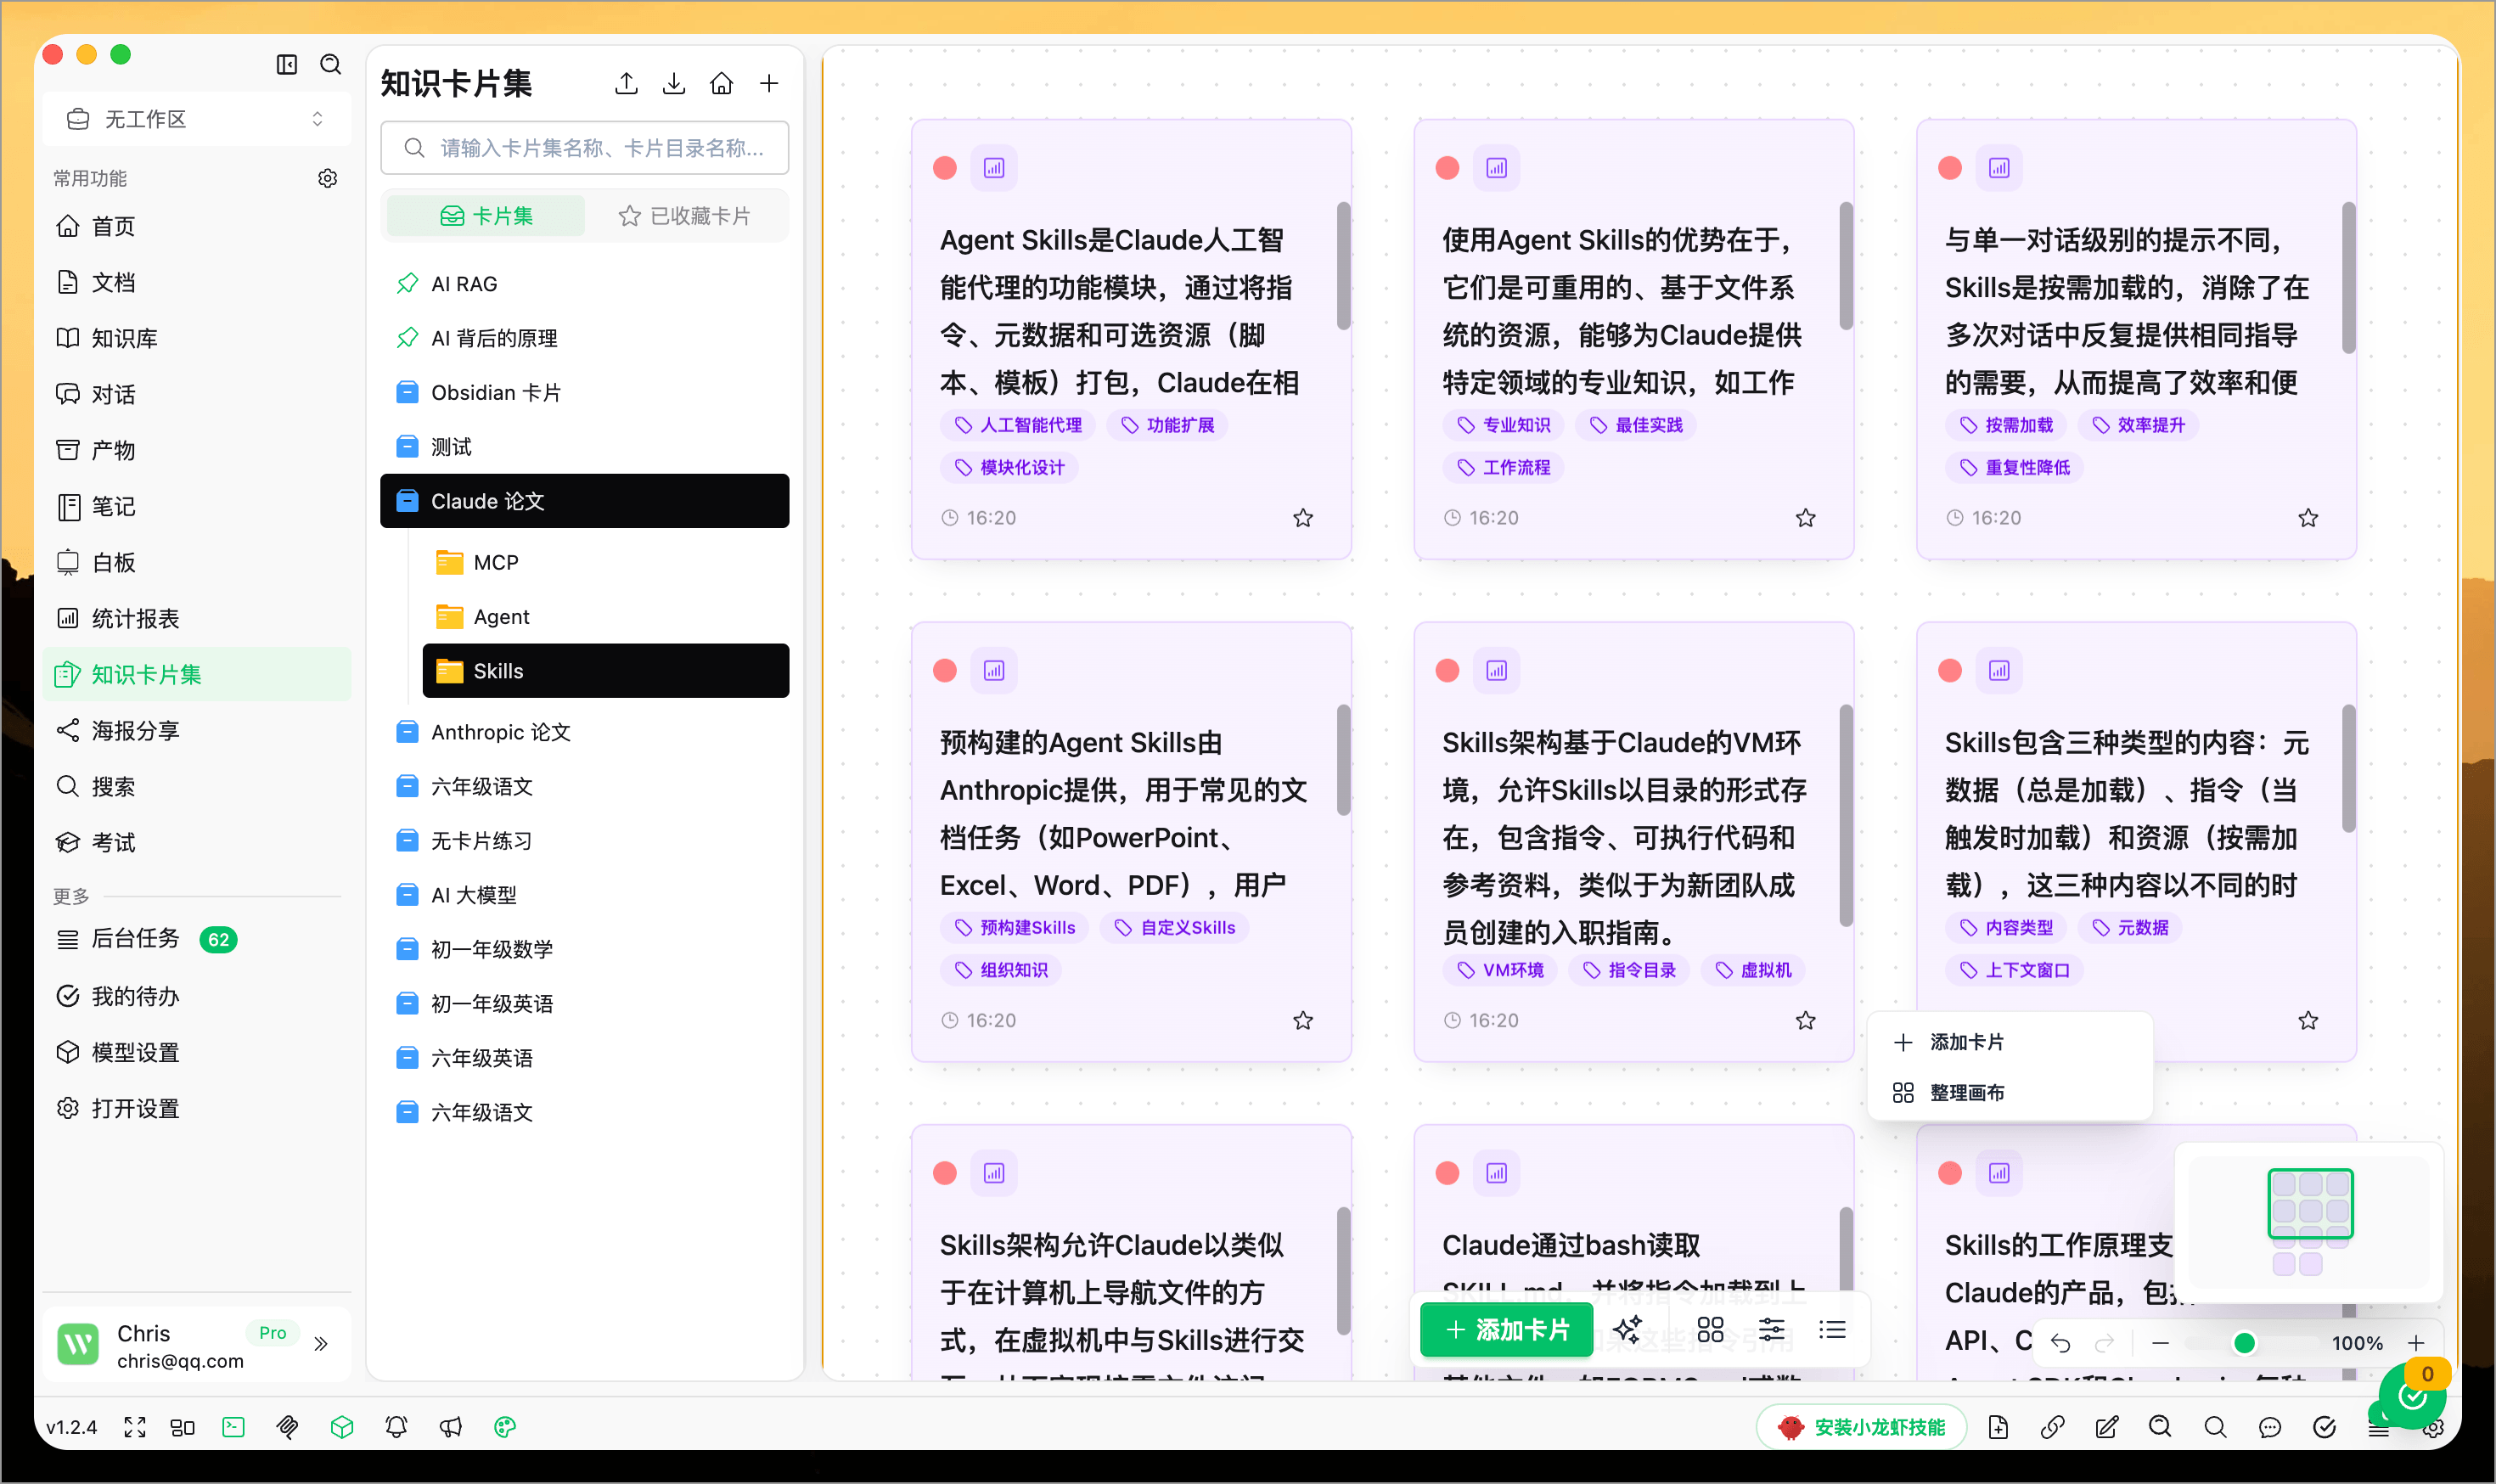This screenshot has width=2496, height=1484.
Task: Open terminal icon in status bar
Action: [x=234, y=1427]
